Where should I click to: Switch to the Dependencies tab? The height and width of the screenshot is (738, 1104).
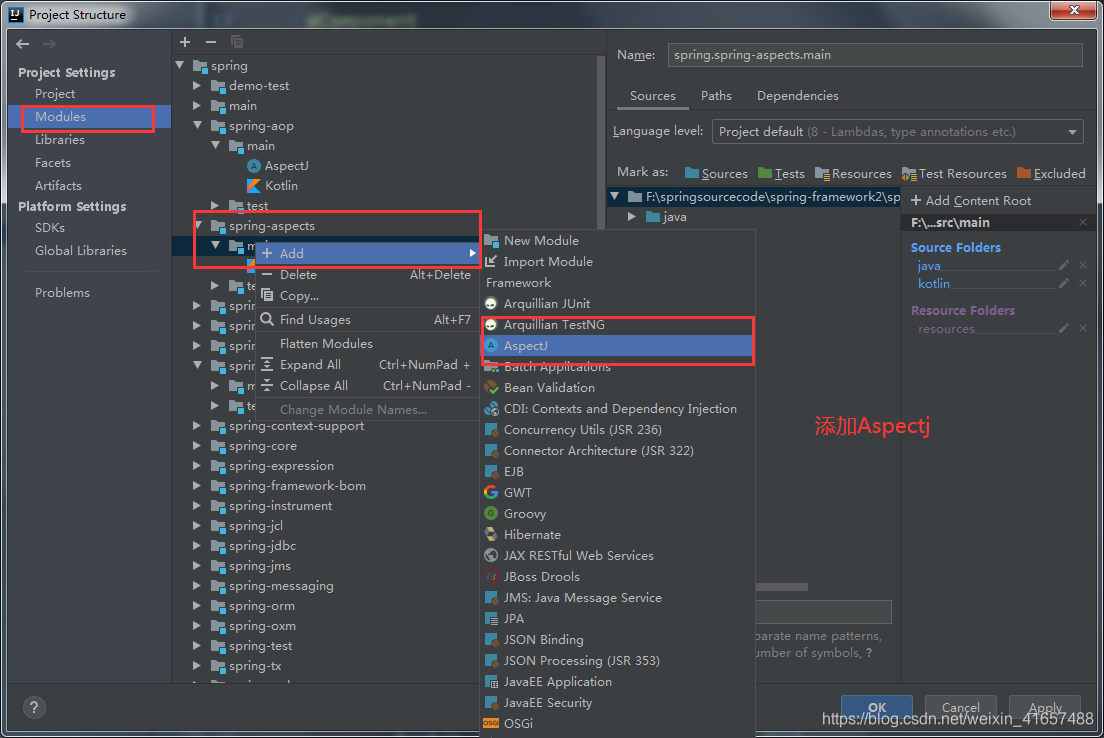(x=798, y=96)
